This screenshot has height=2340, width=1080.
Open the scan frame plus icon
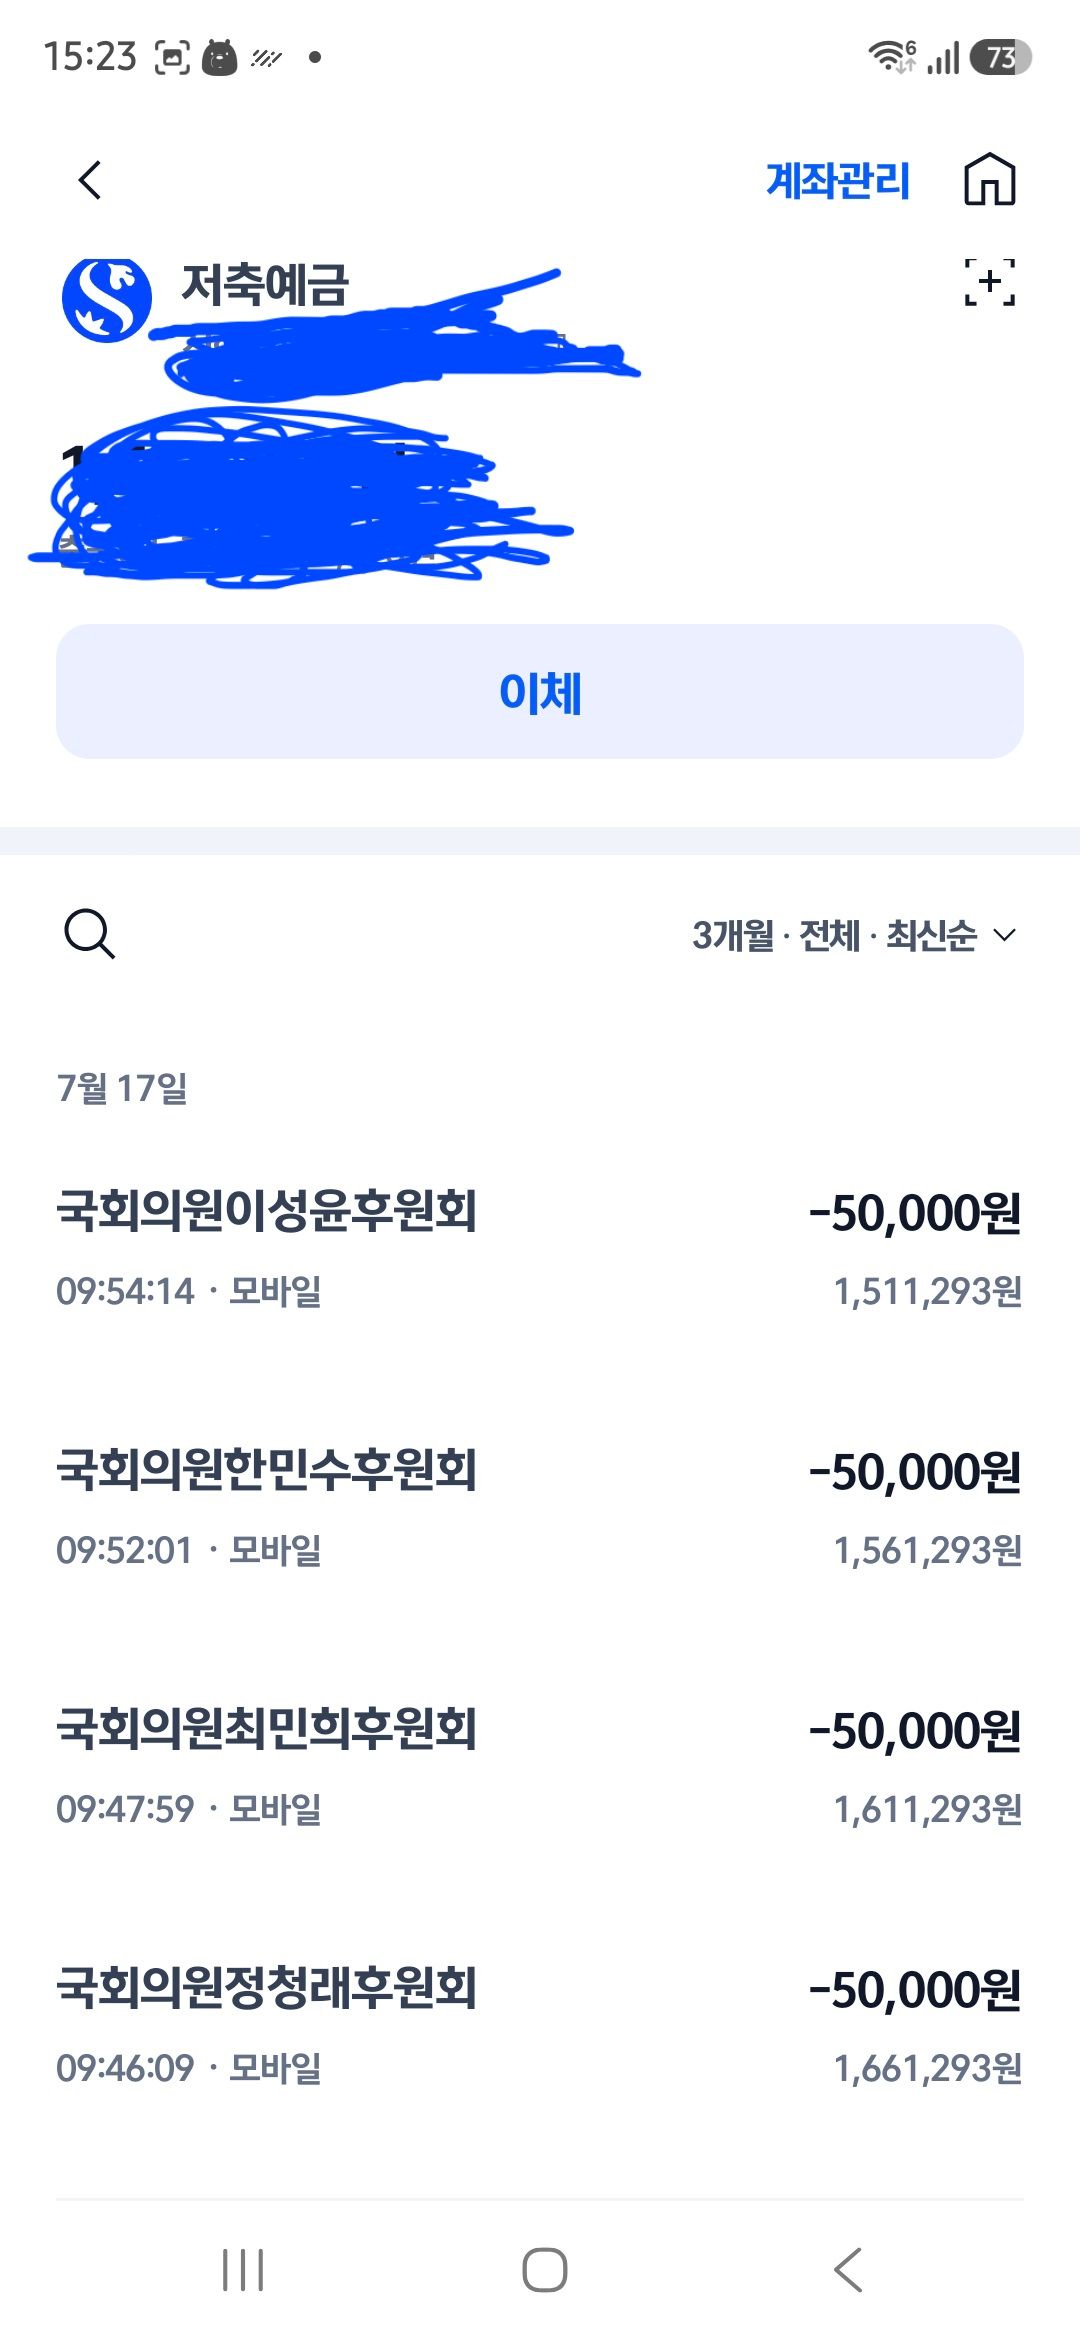(989, 282)
